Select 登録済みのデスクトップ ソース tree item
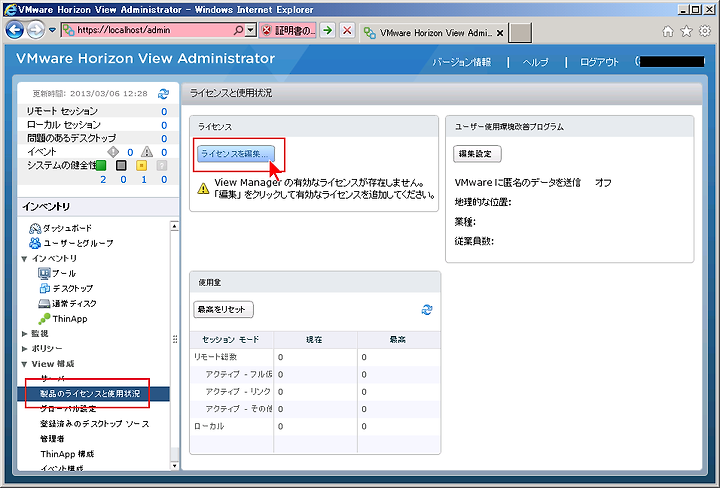This screenshot has width=720, height=488. pyautogui.click(x=95, y=424)
